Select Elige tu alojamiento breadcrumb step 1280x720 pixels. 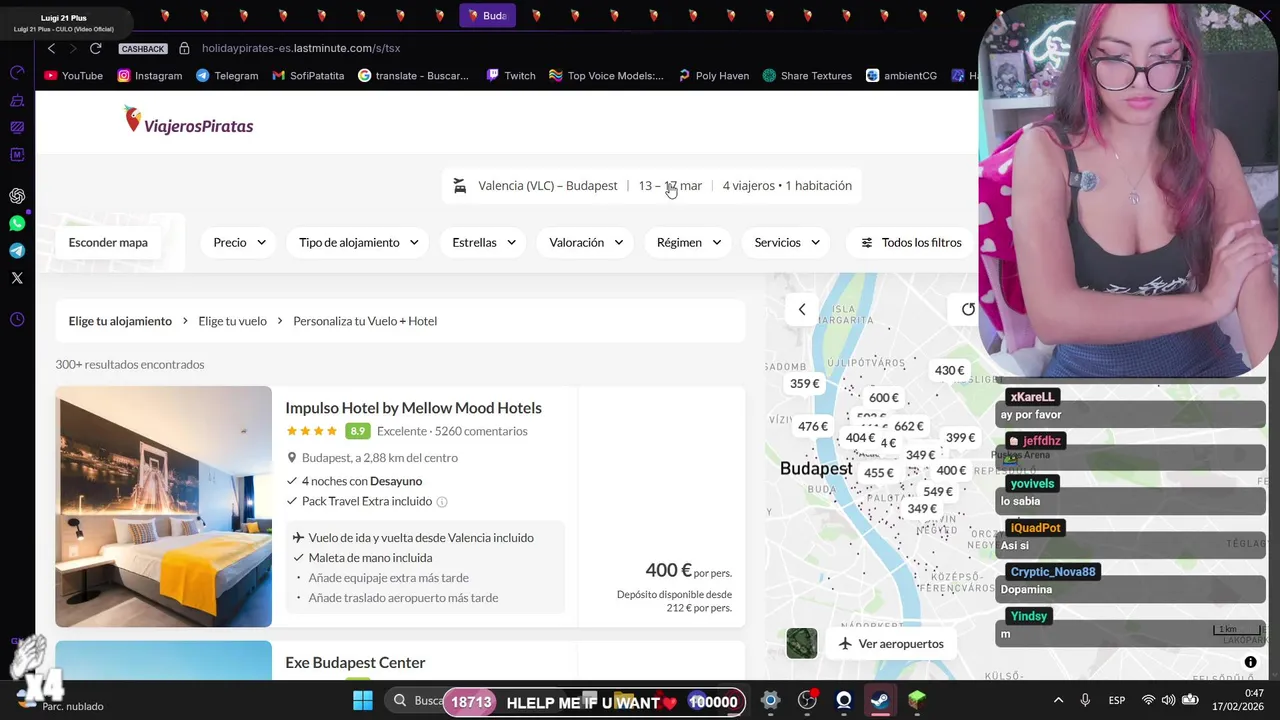tap(120, 321)
